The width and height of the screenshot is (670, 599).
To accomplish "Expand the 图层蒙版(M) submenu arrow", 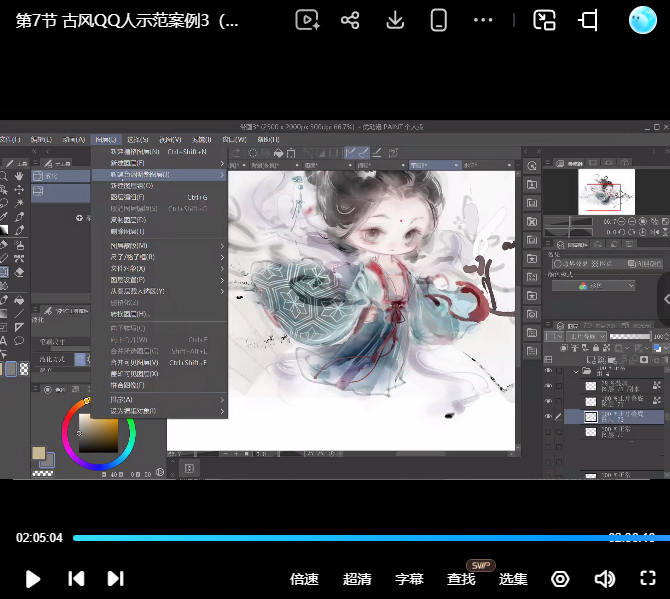I will coord(222,246).
